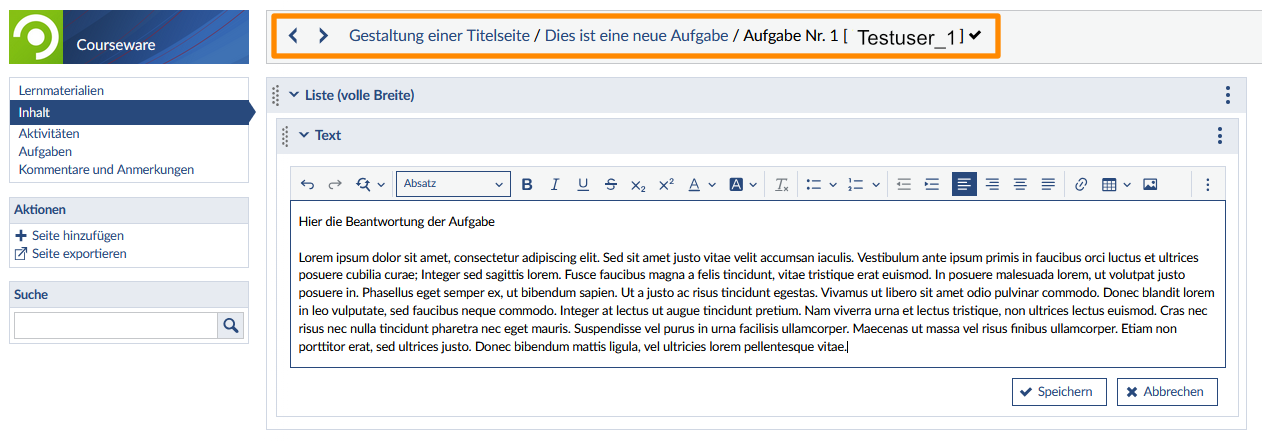Increase the text indent
The height and width of the screenshot is (442, 1262).
(x=932, y=185)
